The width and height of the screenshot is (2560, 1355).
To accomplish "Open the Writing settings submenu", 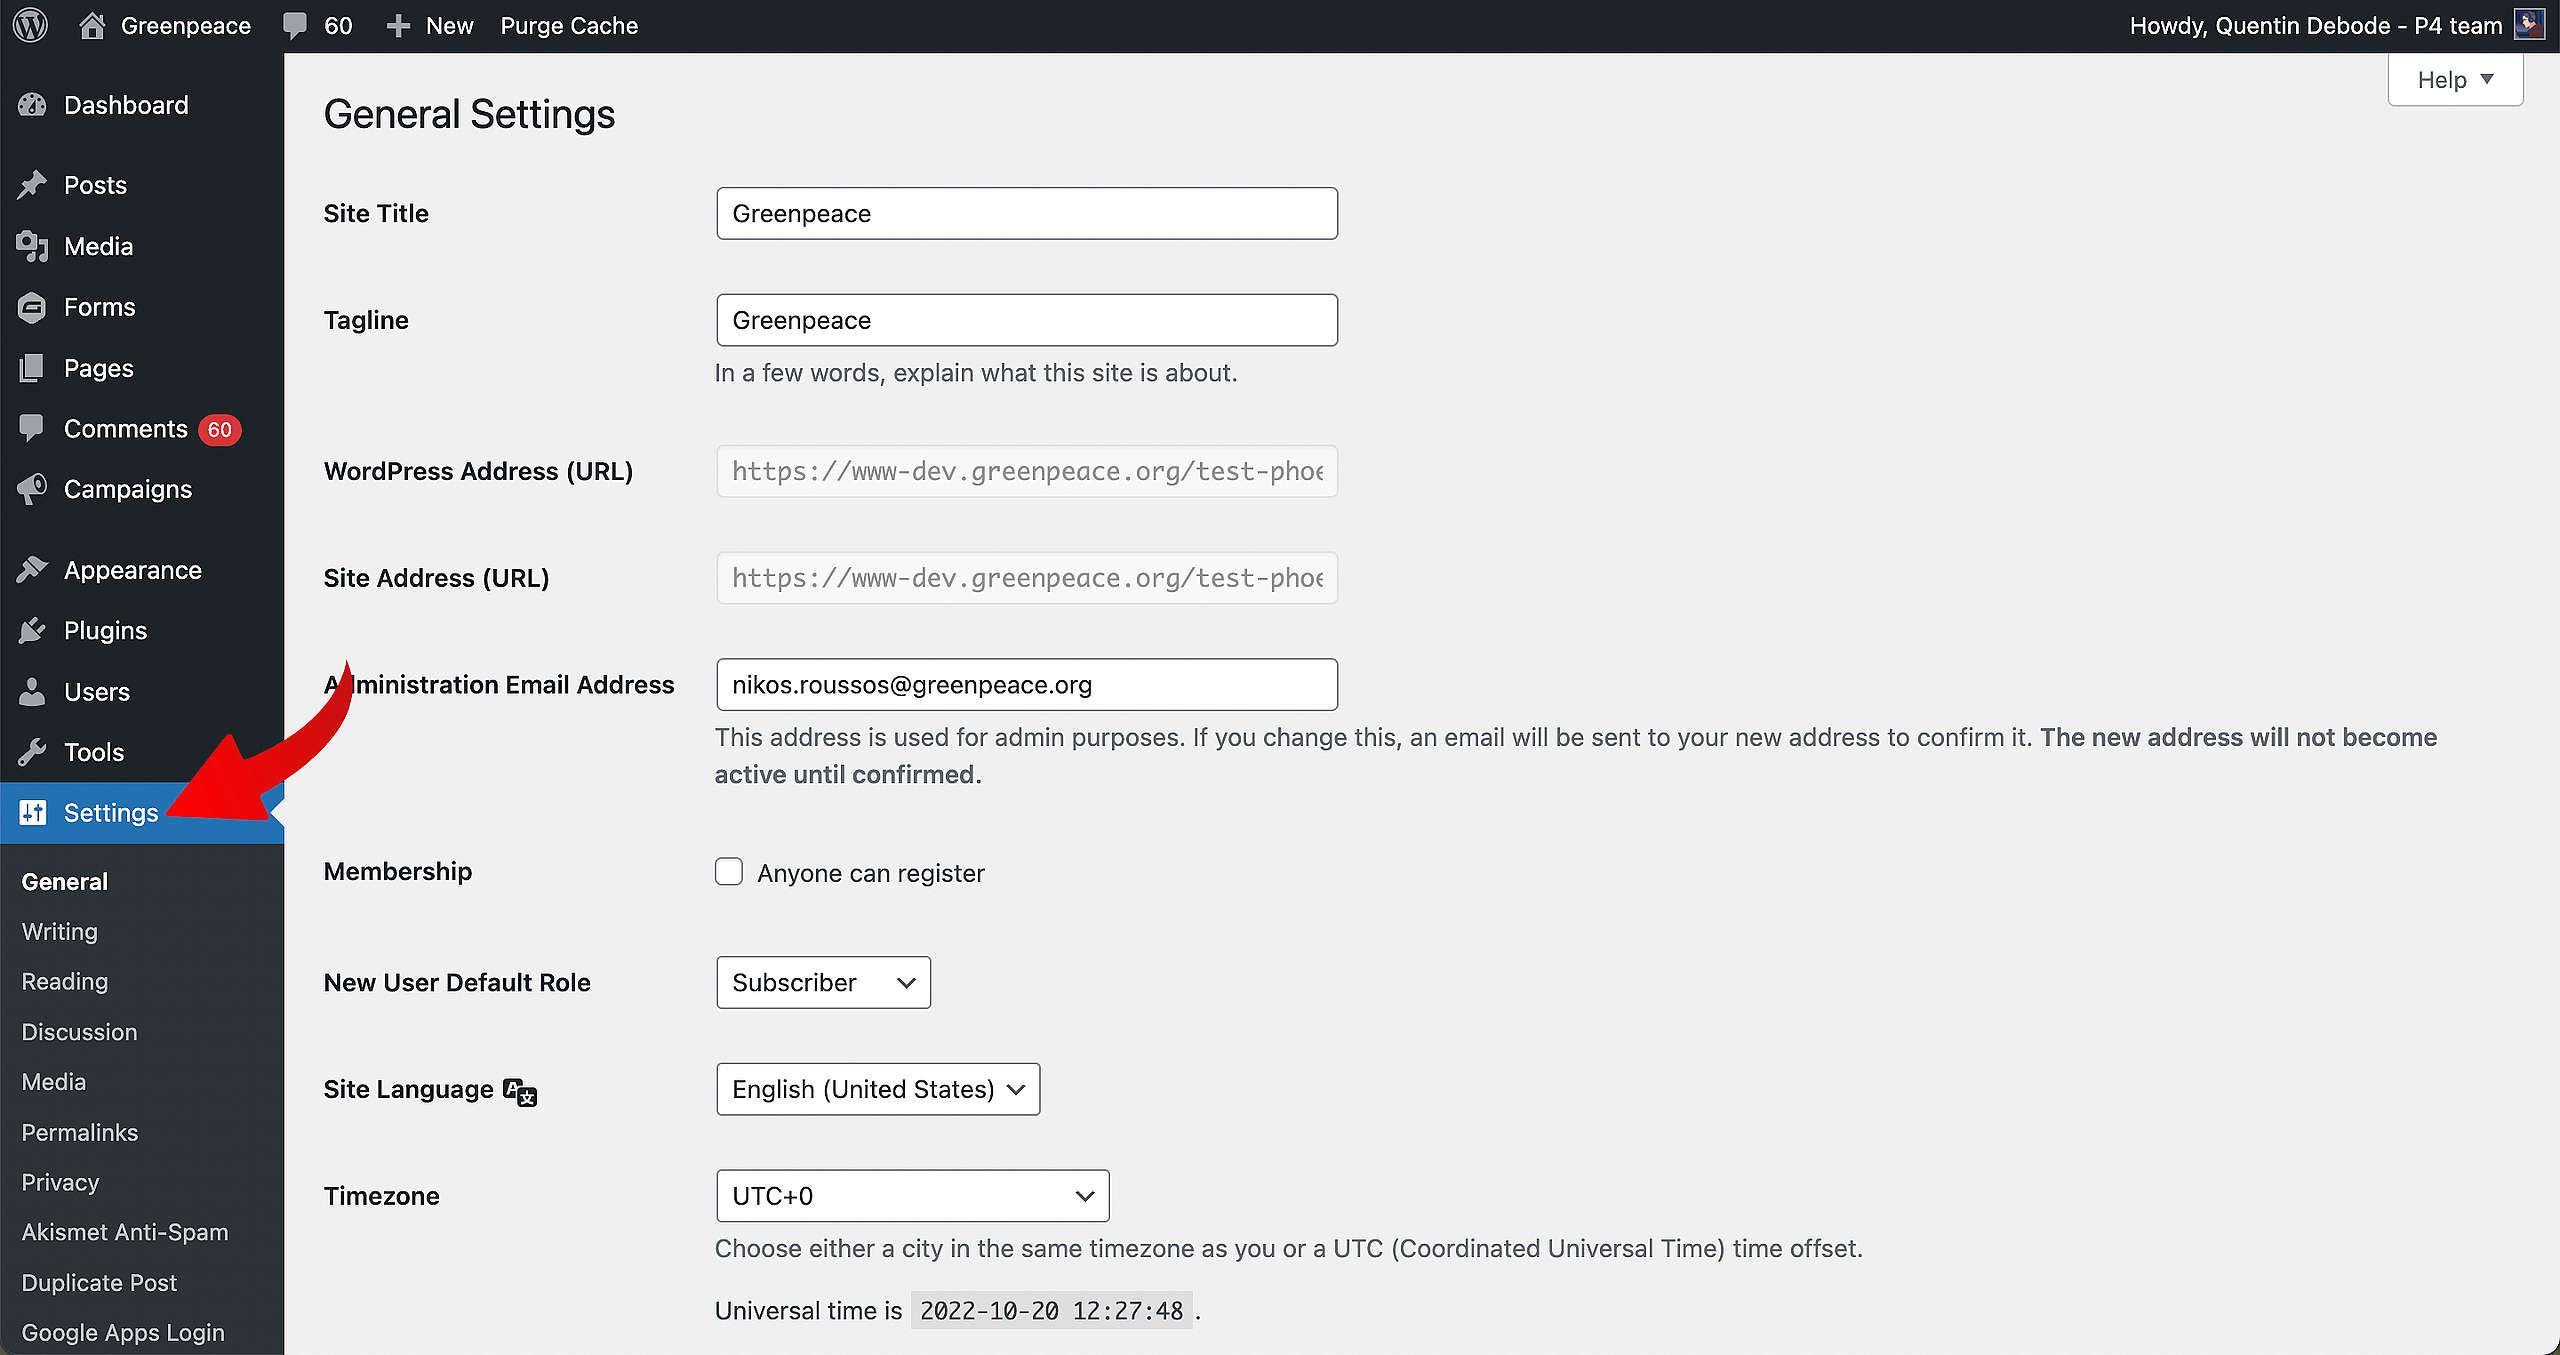I will [x=59, y=932].
